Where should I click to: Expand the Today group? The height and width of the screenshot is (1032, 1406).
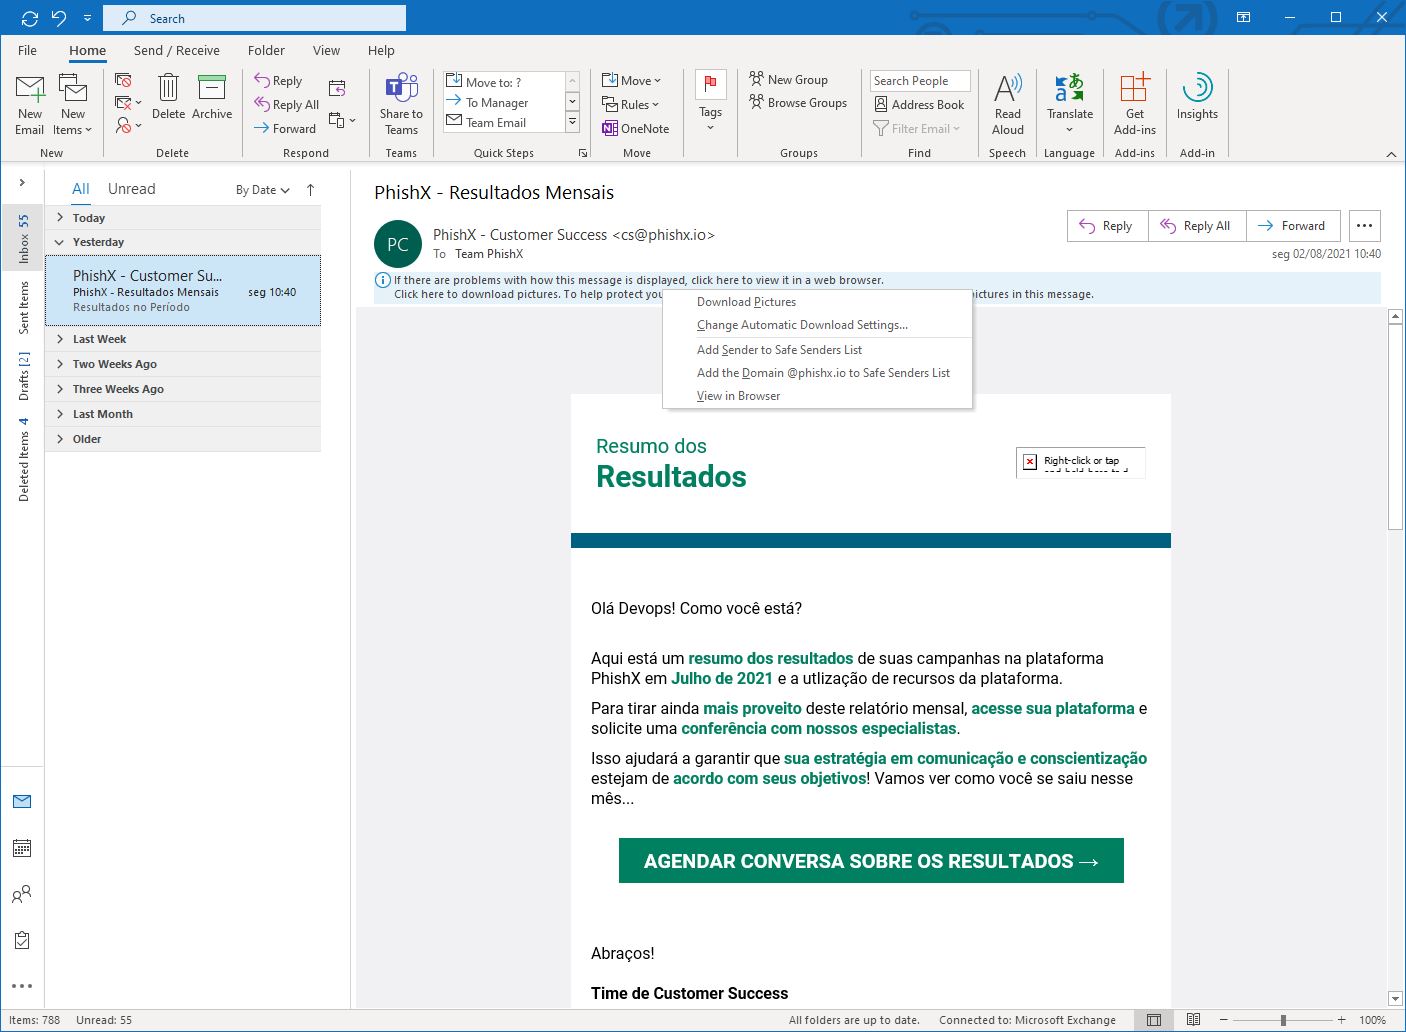(60, 217)
